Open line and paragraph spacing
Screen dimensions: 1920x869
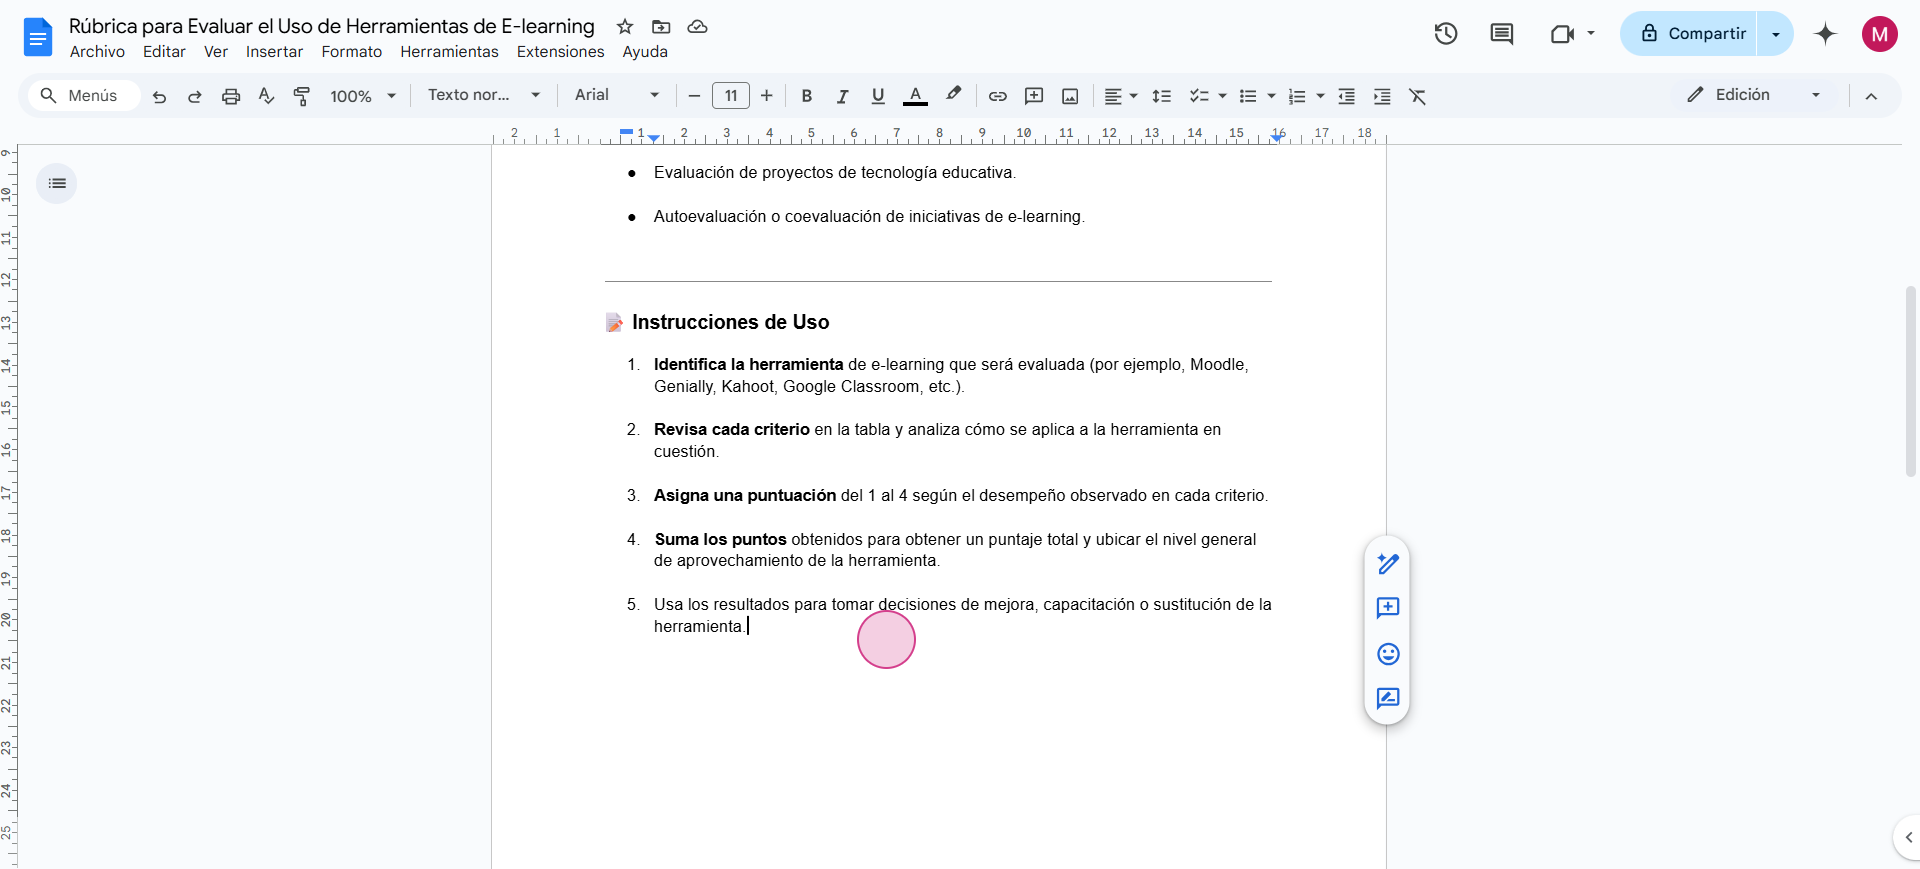pyautogui.click(x=1161, y=96)
